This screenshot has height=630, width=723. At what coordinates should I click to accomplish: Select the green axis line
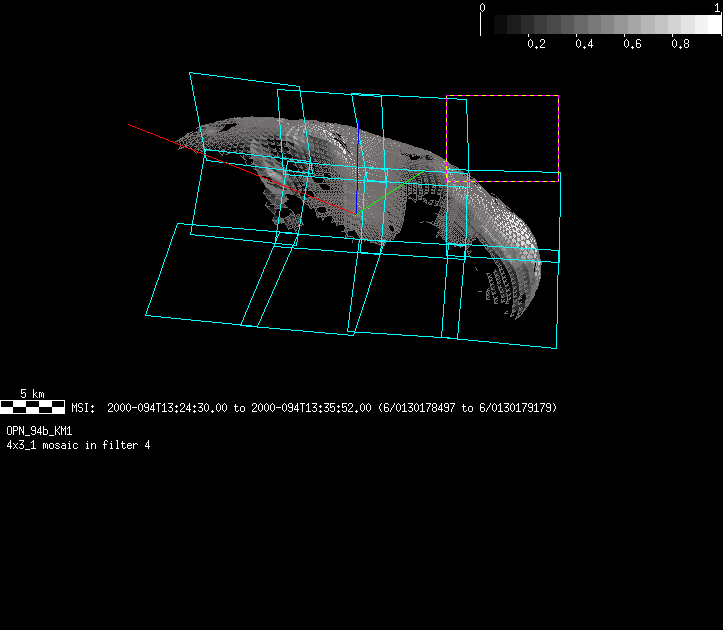click(390, 192)
